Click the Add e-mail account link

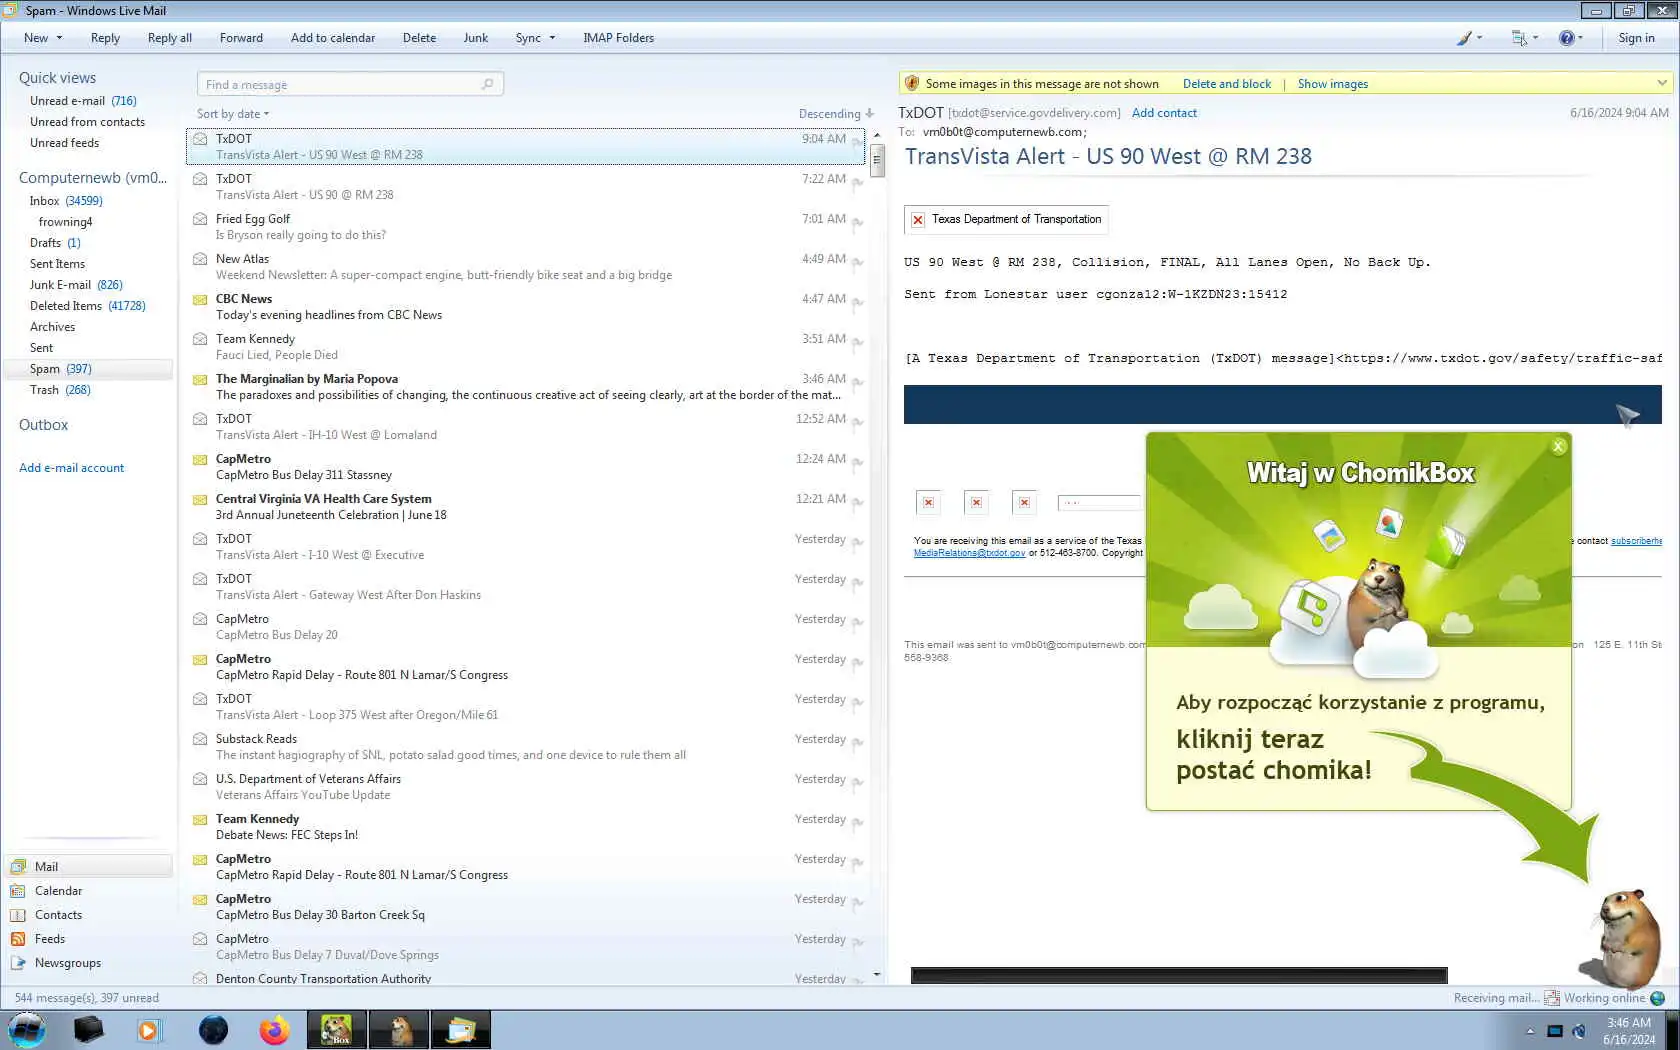coord(72,468)
